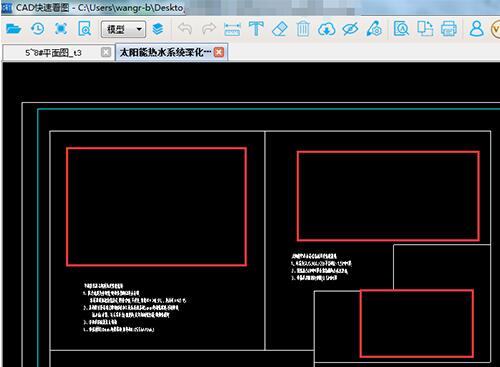Select the text T tool
This screenshot has width=500, height=367.
pos(256,29)
